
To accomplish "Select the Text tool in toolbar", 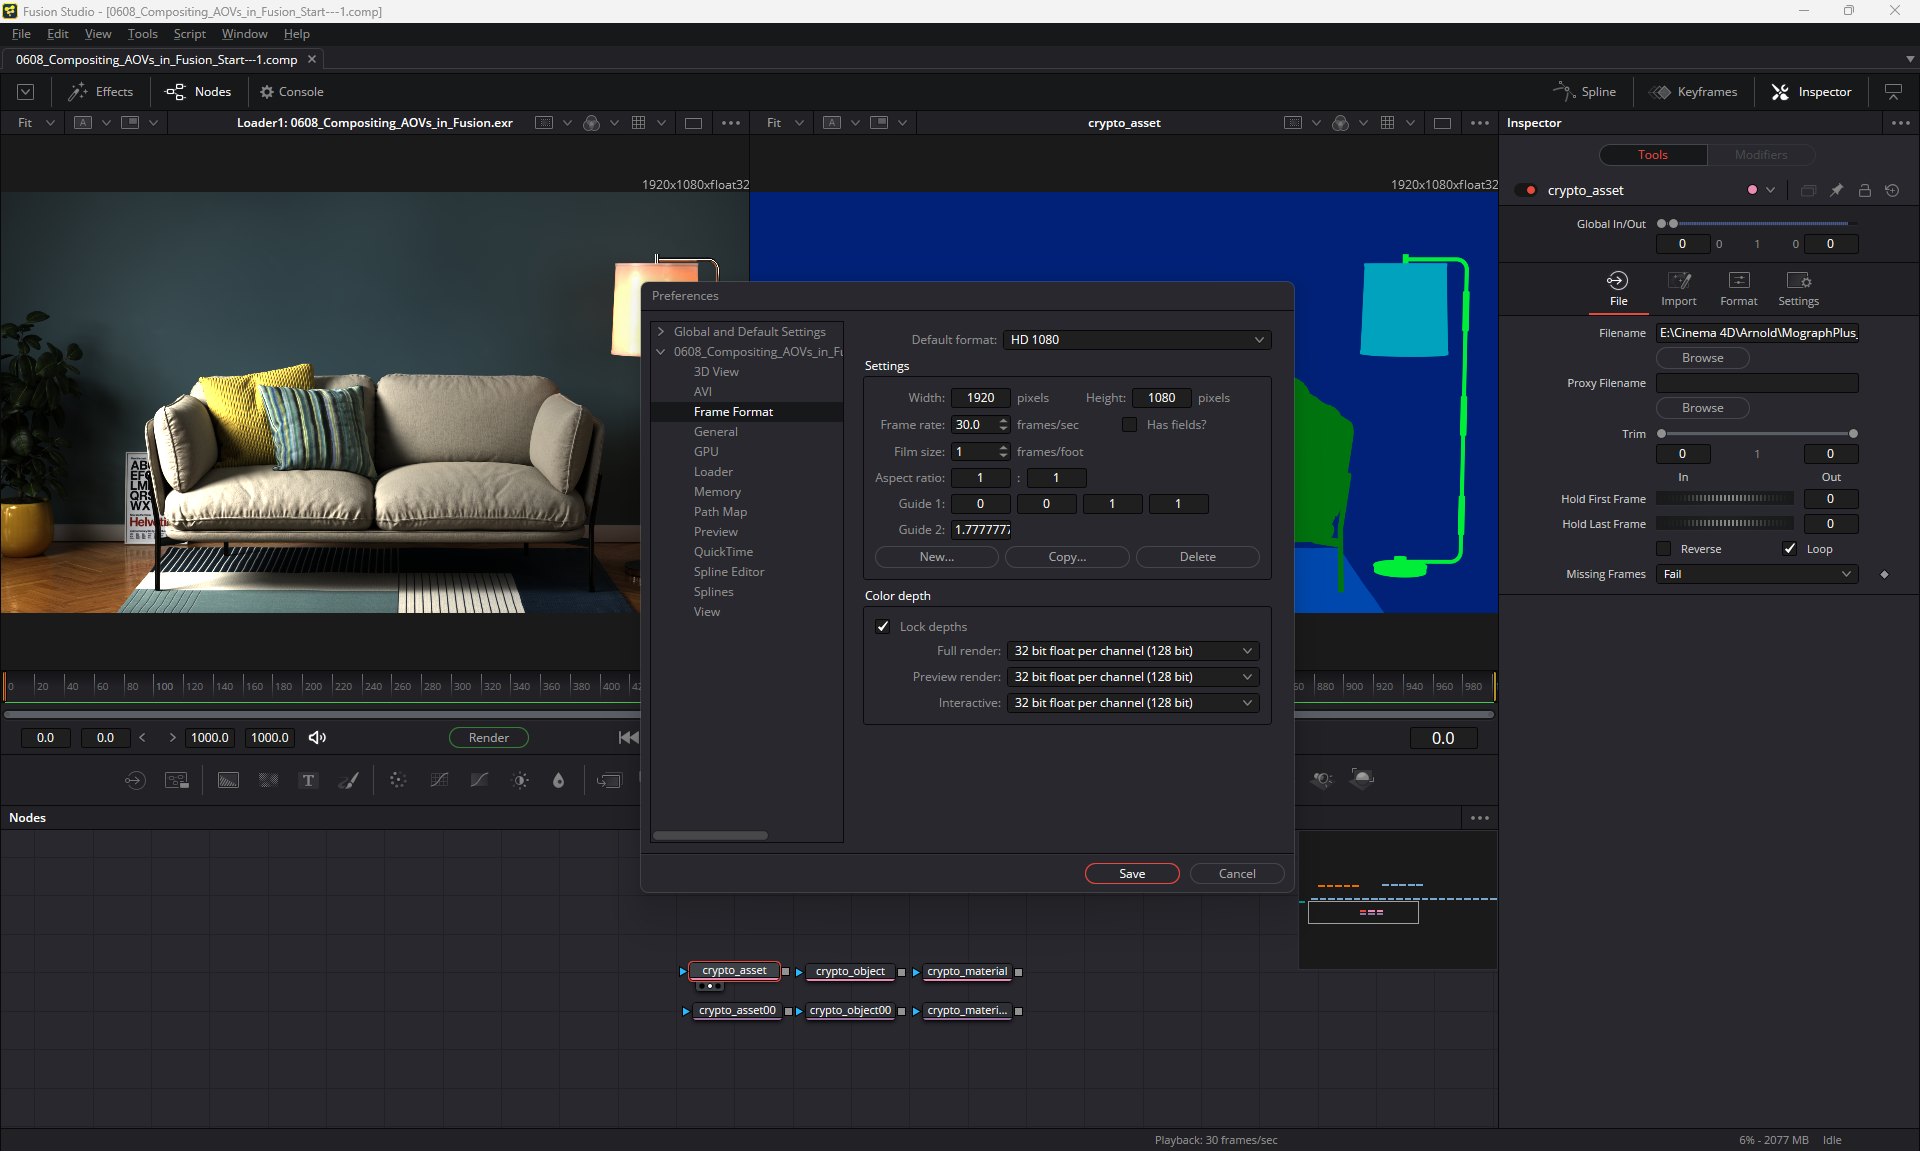I will (x=308, y=781).
